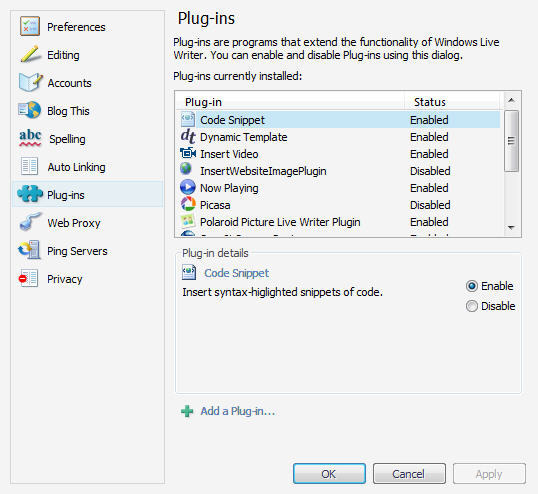
Task: Click the Plug-ins puzzle piece icon
Action: coord(30,194)
